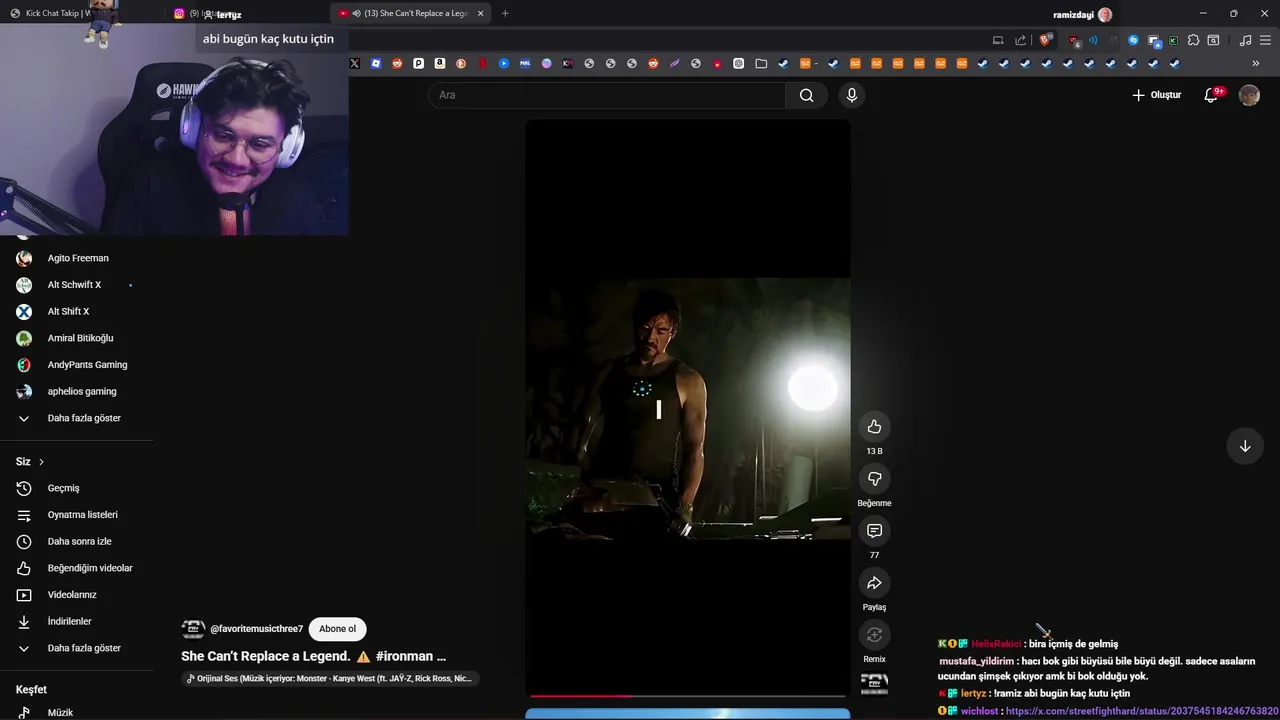
Task: Open the Alt Schwift X channel
Action: coord(77,285)
